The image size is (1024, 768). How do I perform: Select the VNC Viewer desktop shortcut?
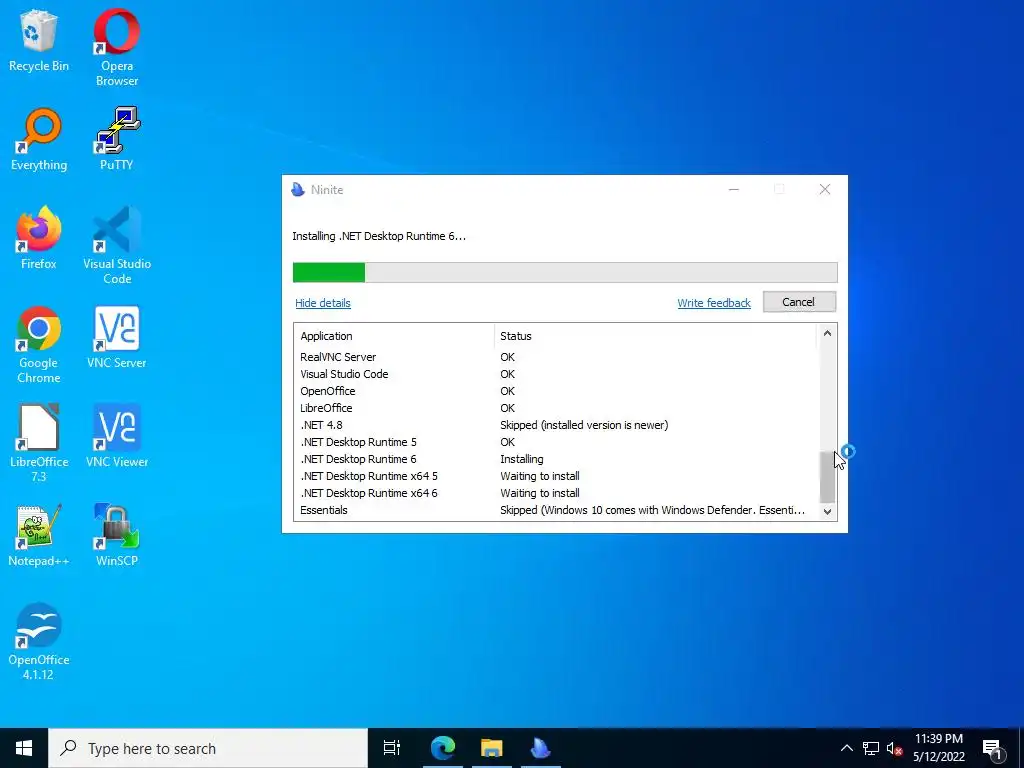117,436
